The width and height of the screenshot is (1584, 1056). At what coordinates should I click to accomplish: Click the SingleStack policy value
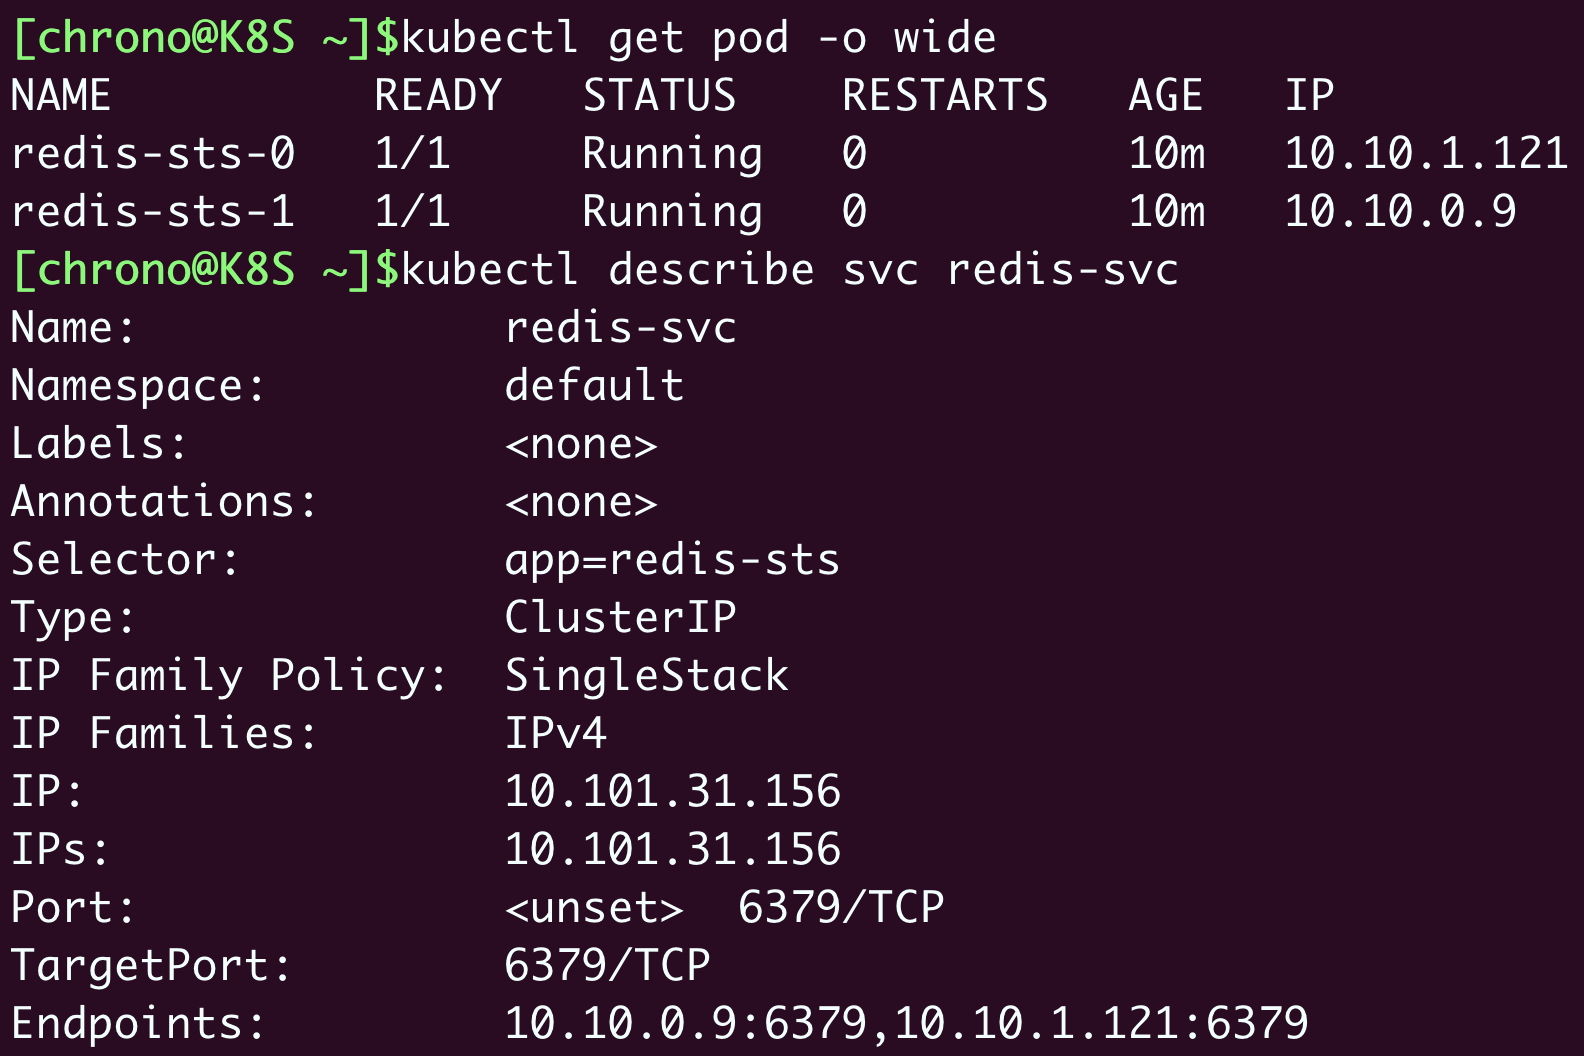[646, 676]
